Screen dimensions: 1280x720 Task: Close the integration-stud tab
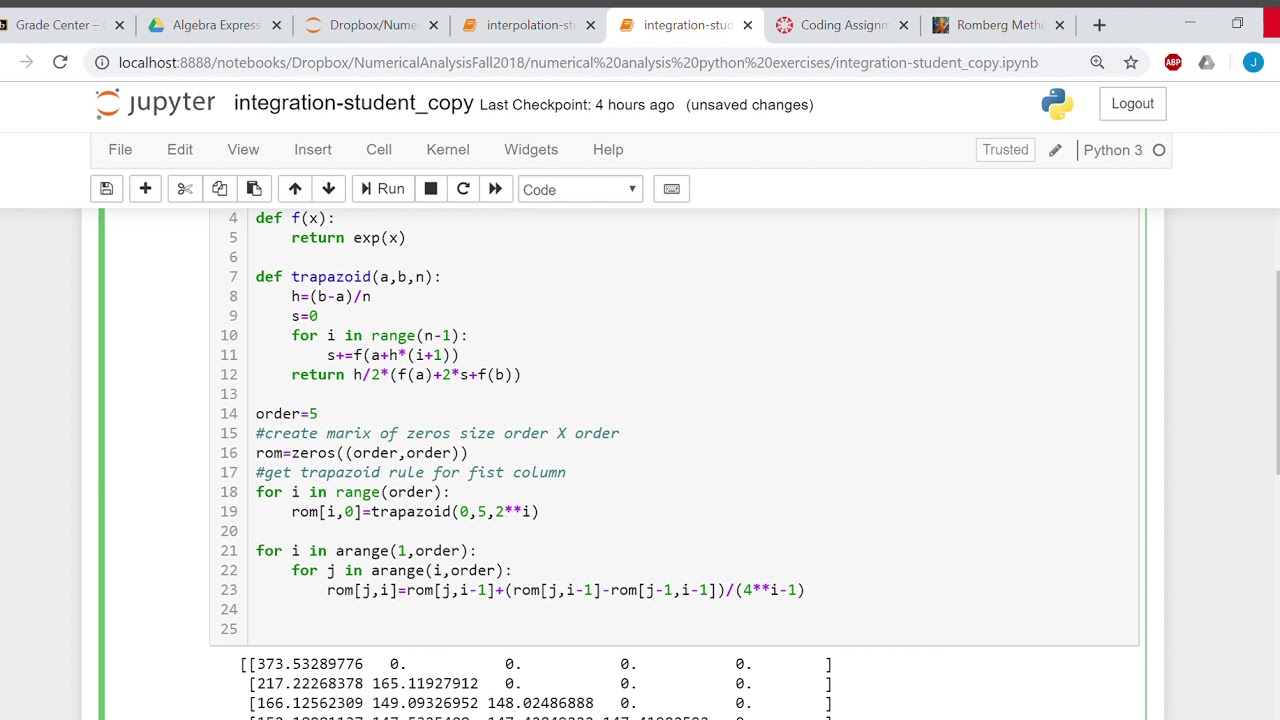tap(747, 25)
